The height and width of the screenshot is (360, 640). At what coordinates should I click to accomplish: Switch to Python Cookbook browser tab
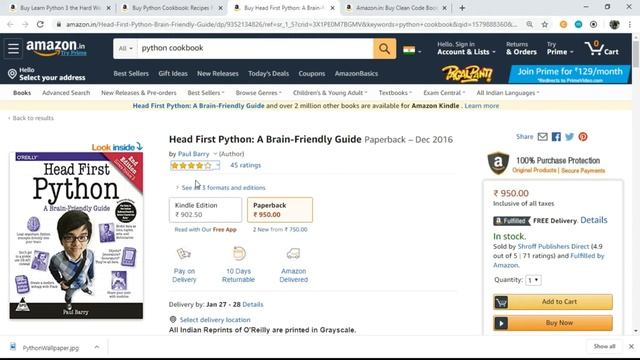[171, 8]
